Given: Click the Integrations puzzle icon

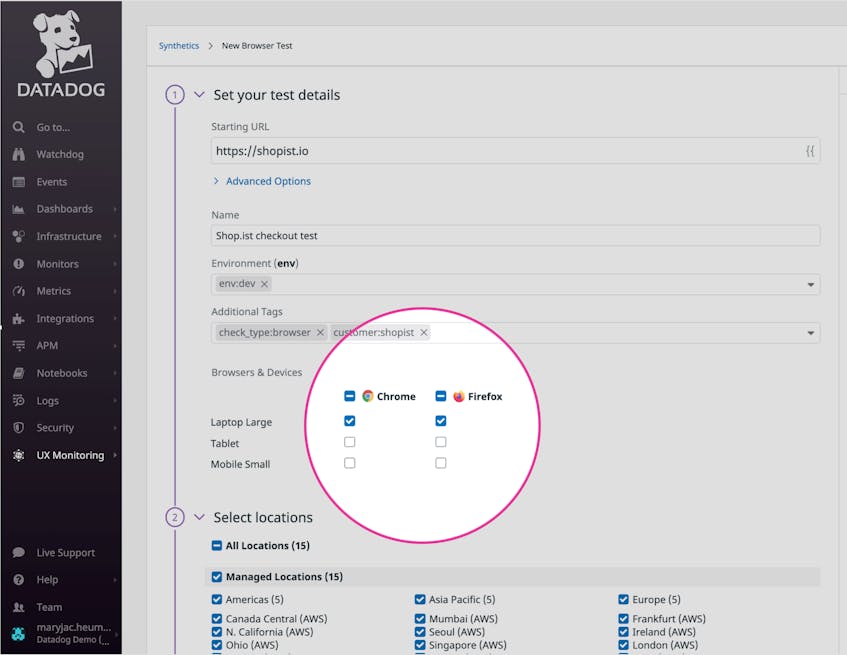Looking at the screenshot, I should click(18, 319).
